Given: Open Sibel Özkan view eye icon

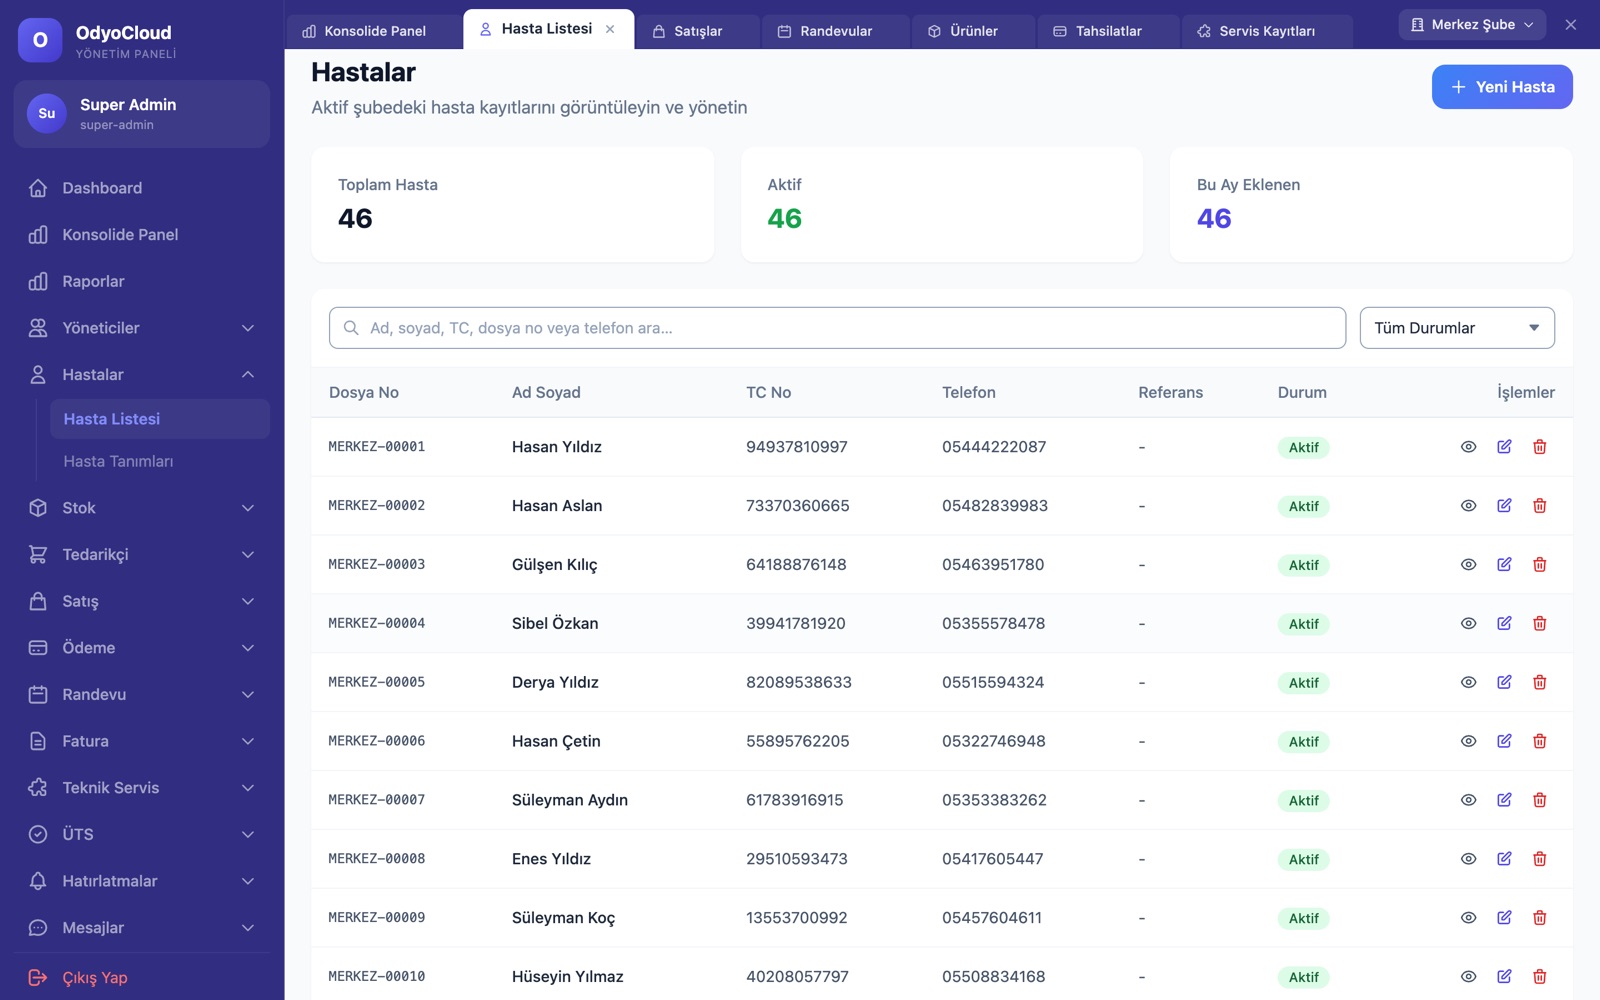Looking at the screenshot, I should 1468,623.
